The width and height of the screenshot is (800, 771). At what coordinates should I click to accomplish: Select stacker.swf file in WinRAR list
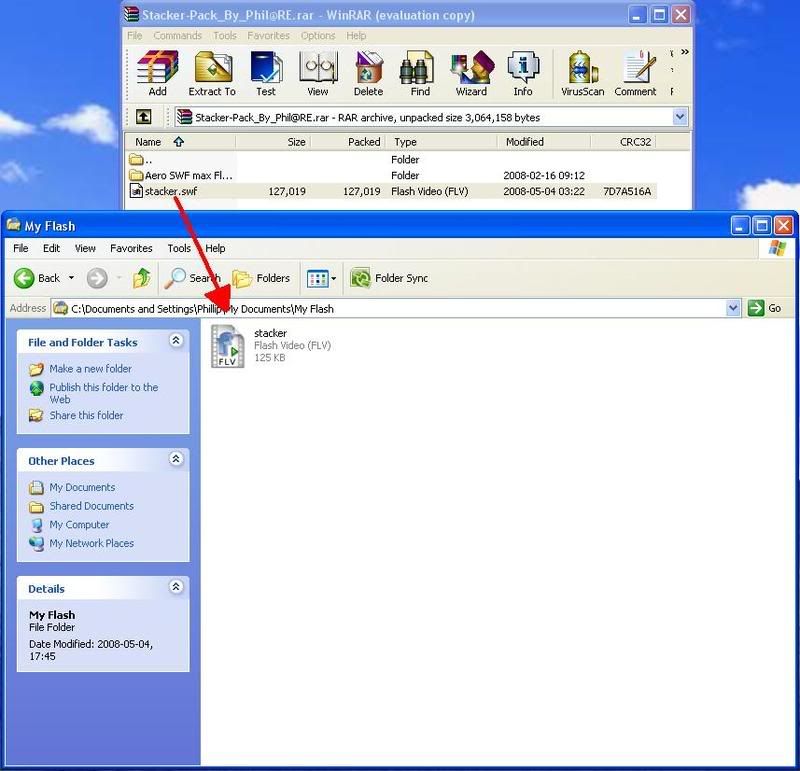[x=391, y=191]
